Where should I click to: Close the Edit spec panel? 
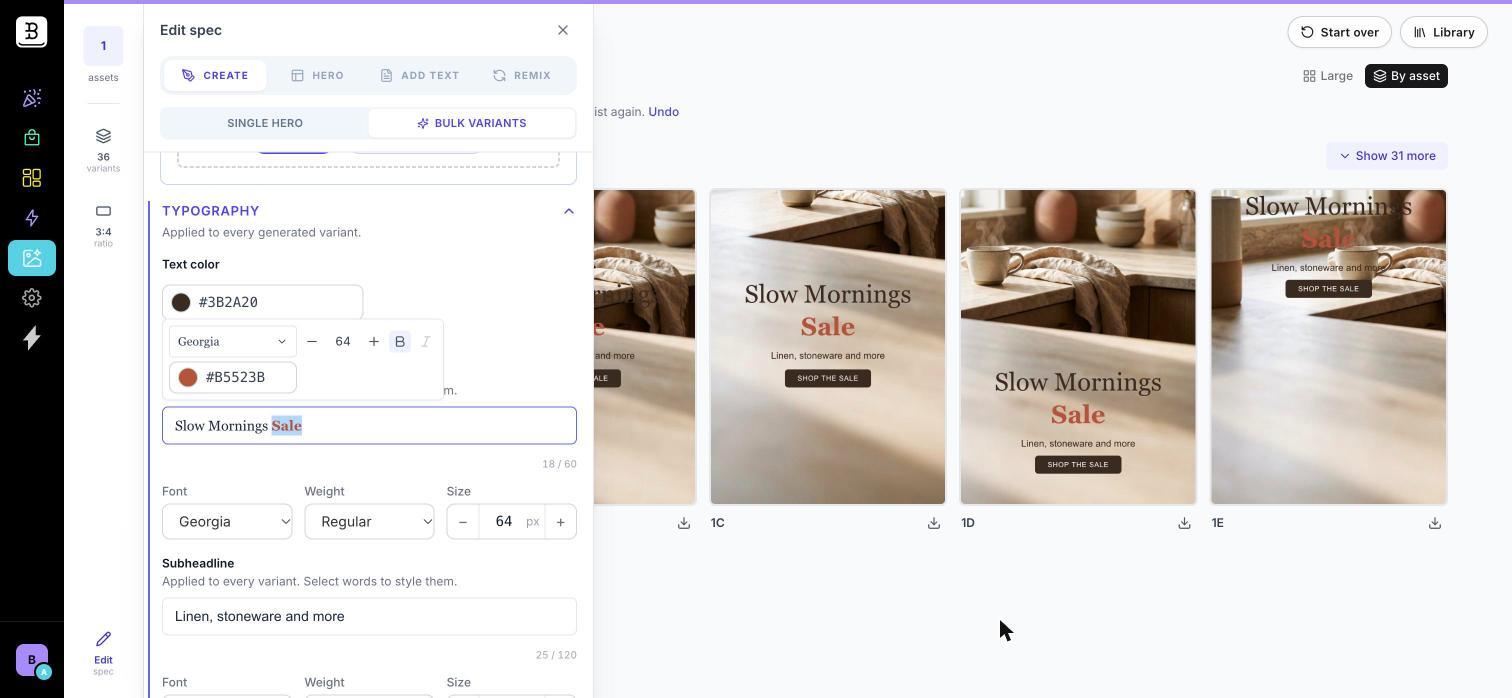563,30
